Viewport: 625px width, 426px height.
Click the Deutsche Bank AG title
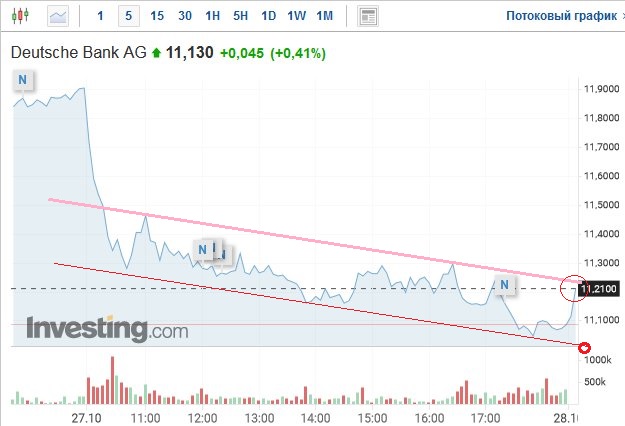click(79, 53)
